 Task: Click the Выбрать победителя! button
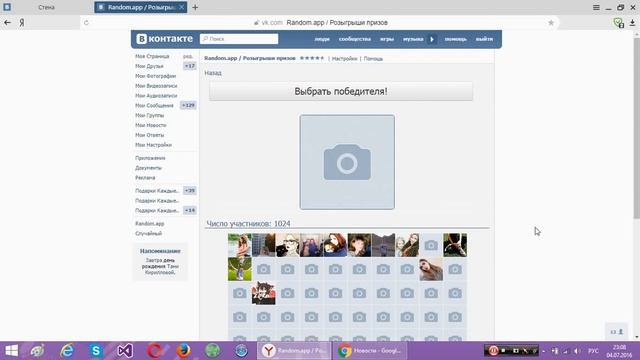341,91
